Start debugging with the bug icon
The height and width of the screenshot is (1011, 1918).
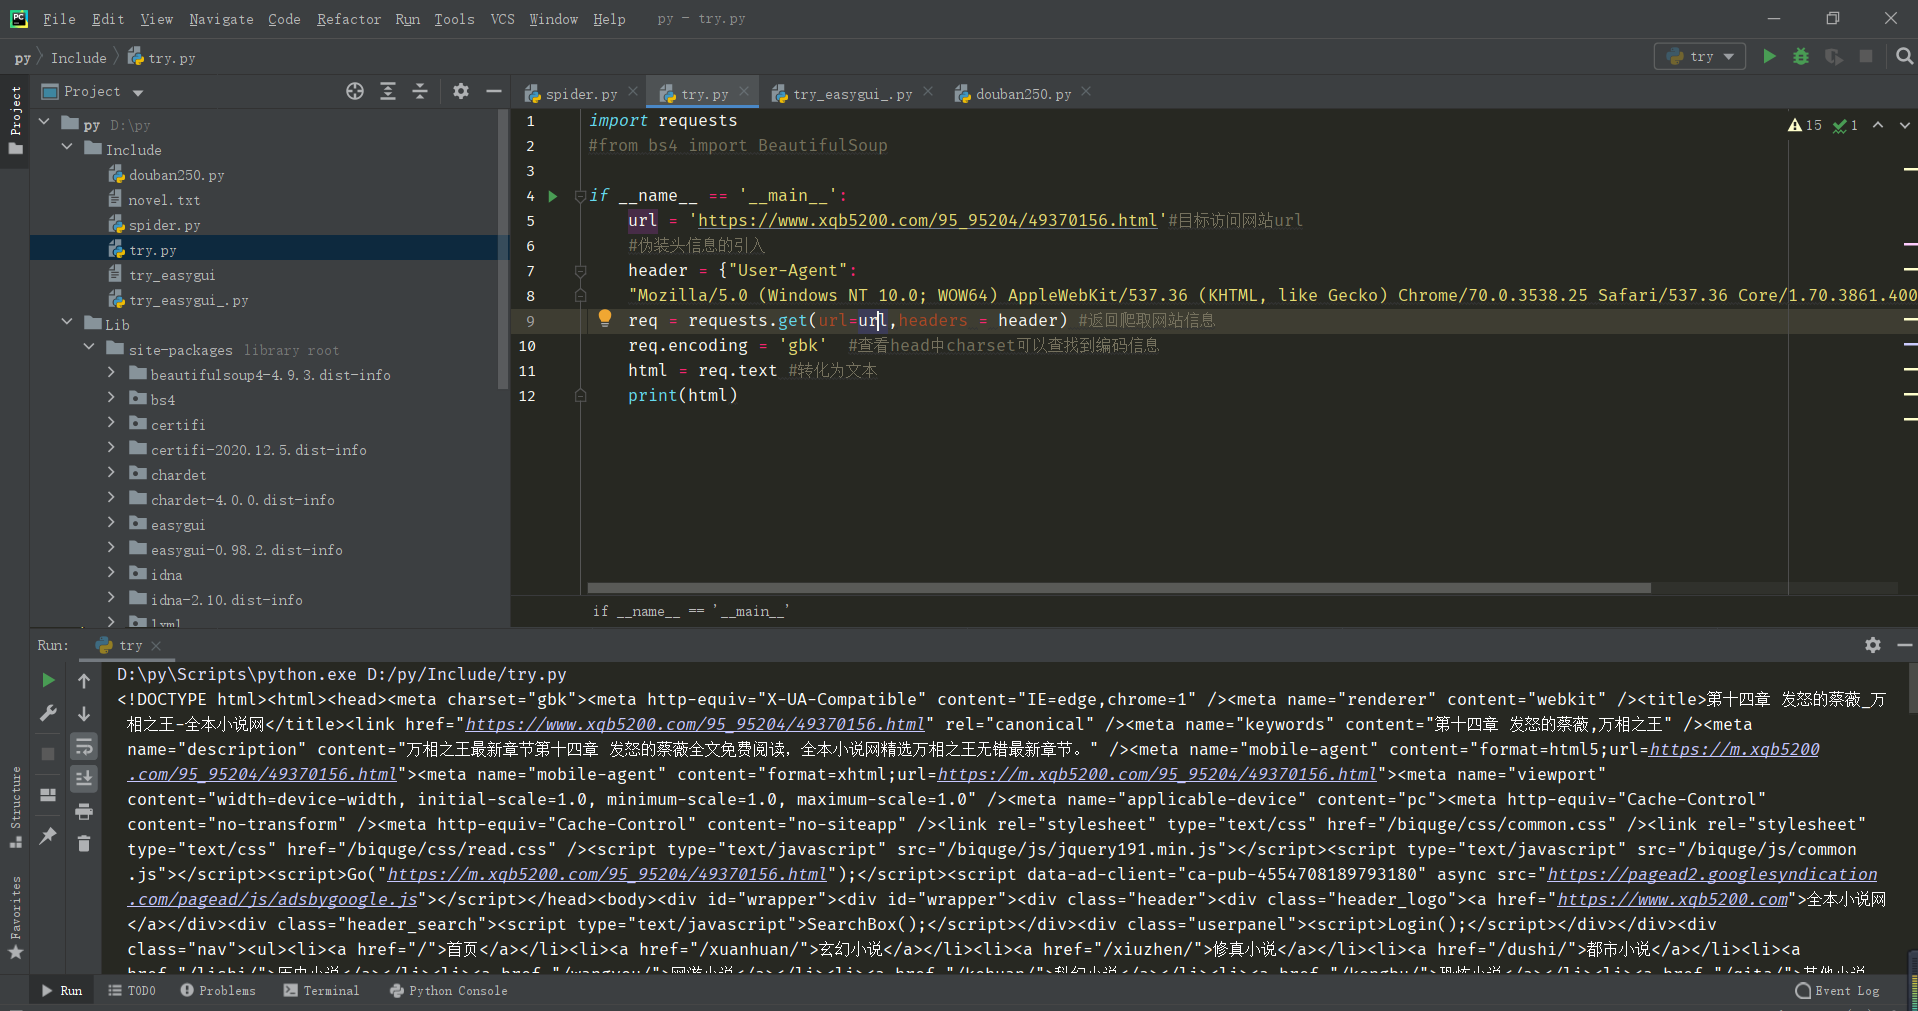(1801, 57)
